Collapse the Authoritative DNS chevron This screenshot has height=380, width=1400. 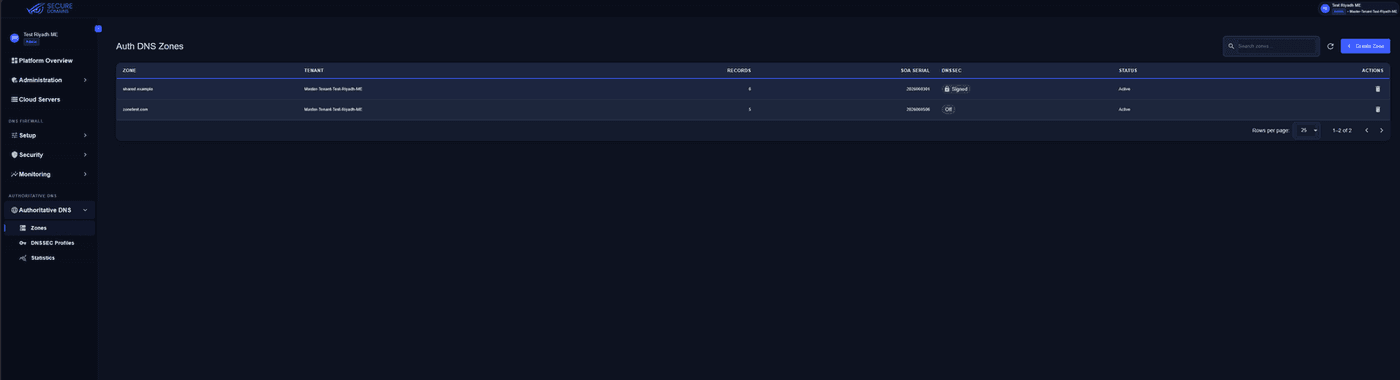(x=85, y=210)
